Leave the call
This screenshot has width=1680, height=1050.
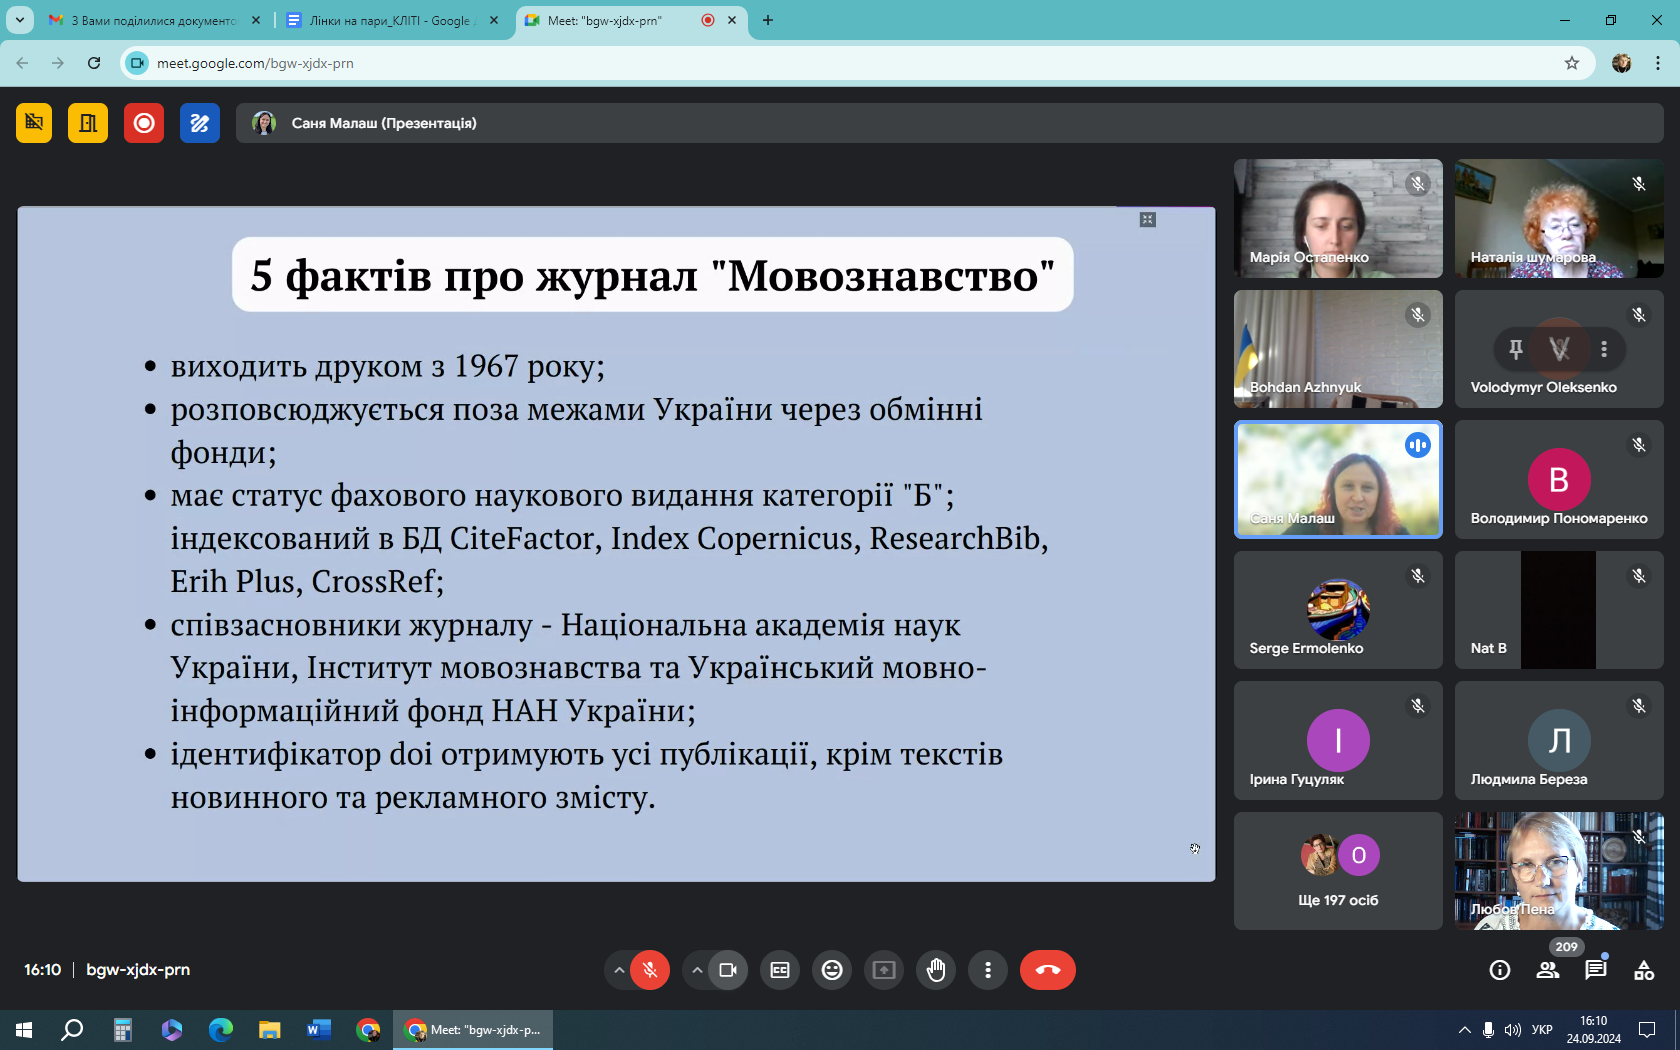click(1047, 970)
